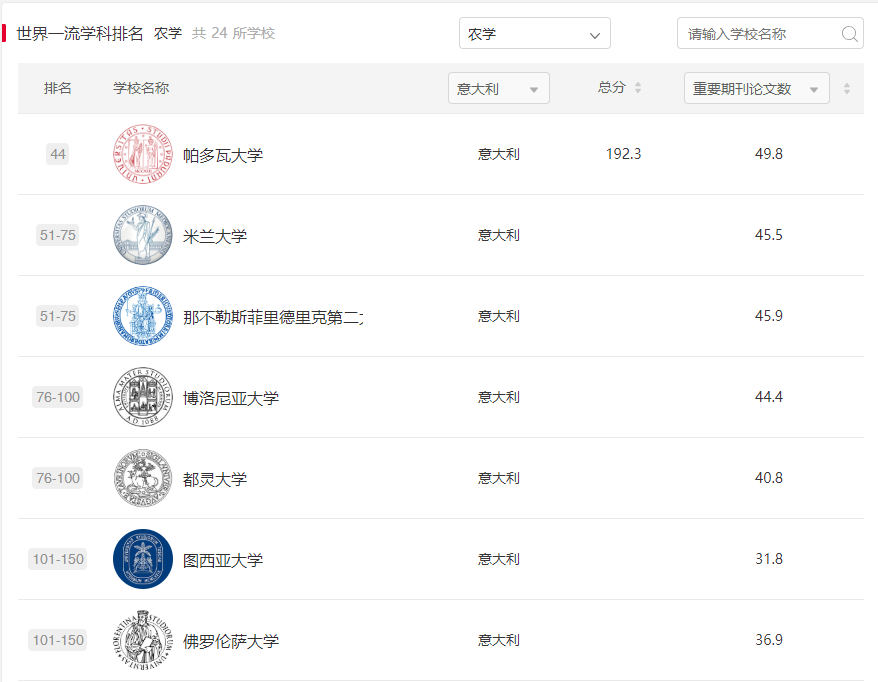Click the magnifier icon in the search box

(849, 33)
